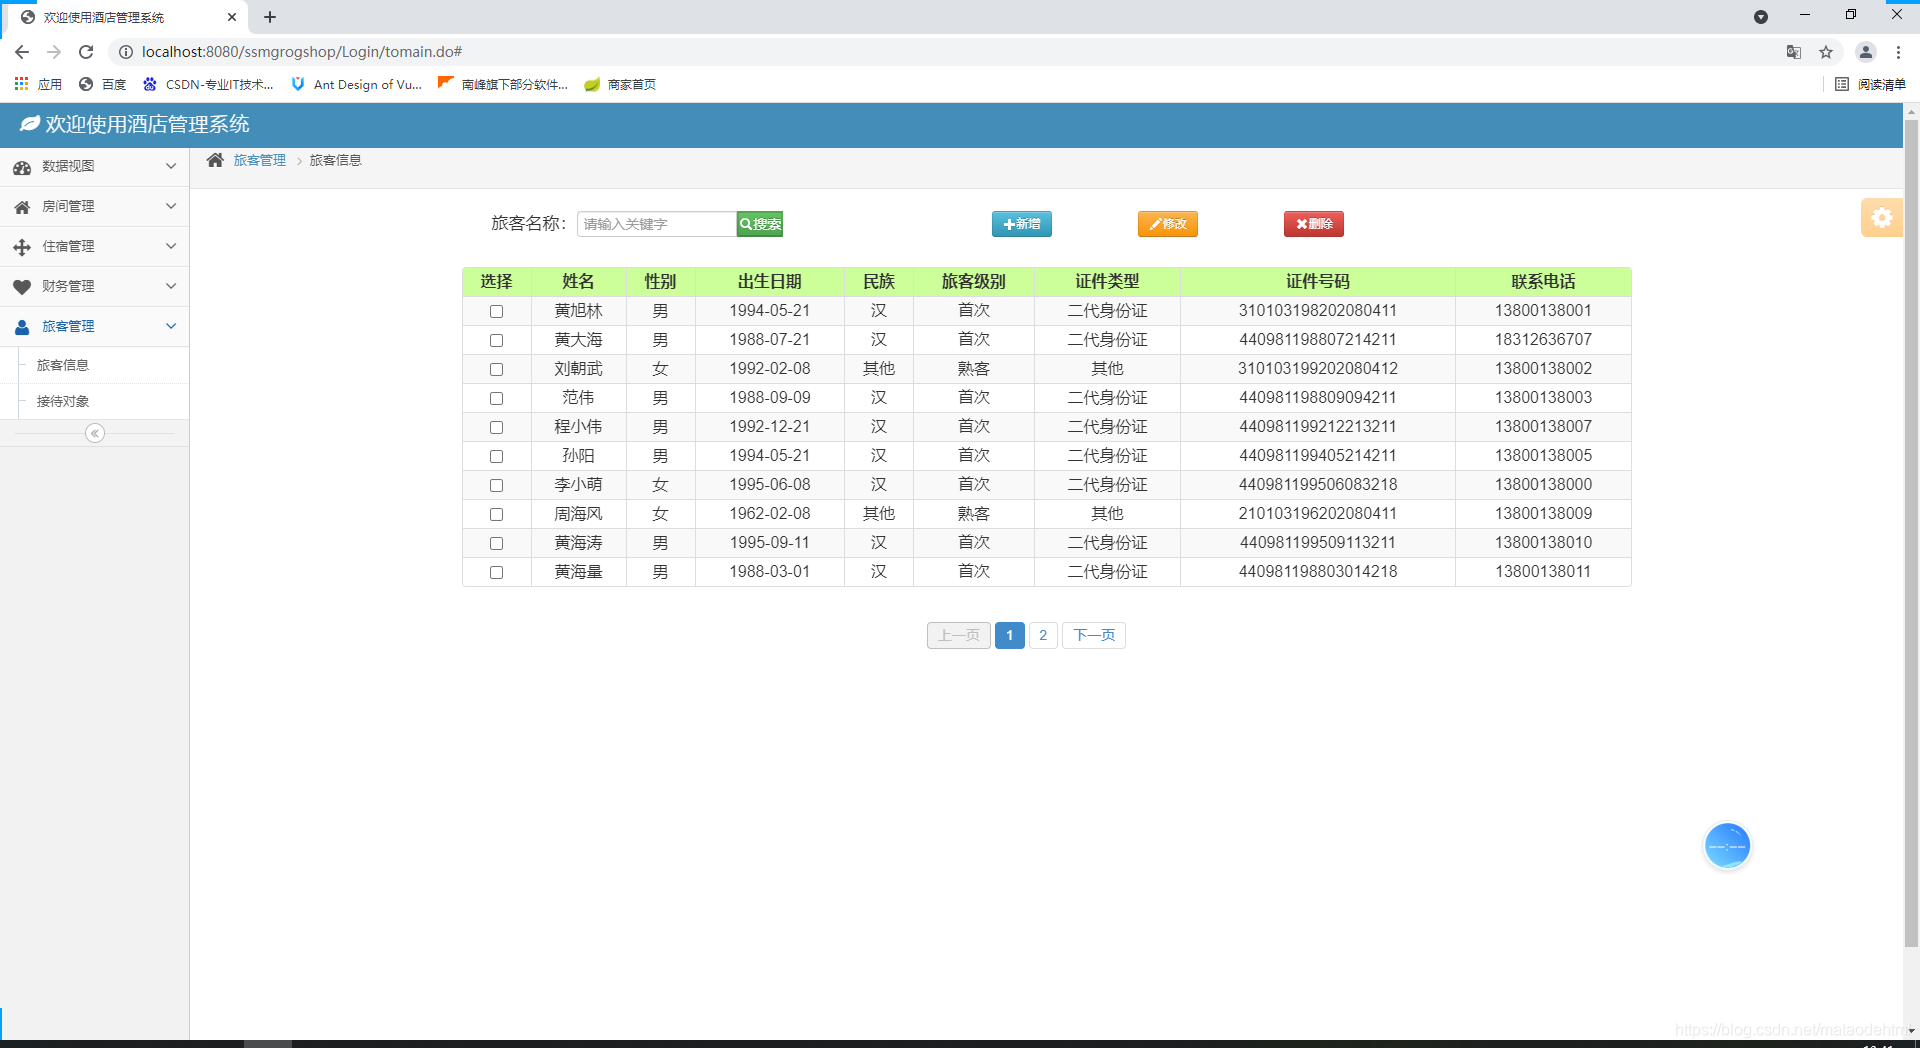Open the 百度 bookmark
This screenshot has width=1920, height=1048.
[x=103, y=84]
